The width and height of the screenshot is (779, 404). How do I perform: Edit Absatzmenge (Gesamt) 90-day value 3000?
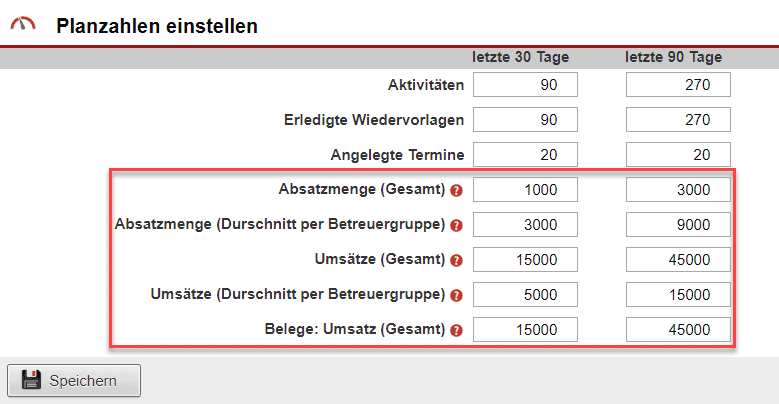point(678,190)
